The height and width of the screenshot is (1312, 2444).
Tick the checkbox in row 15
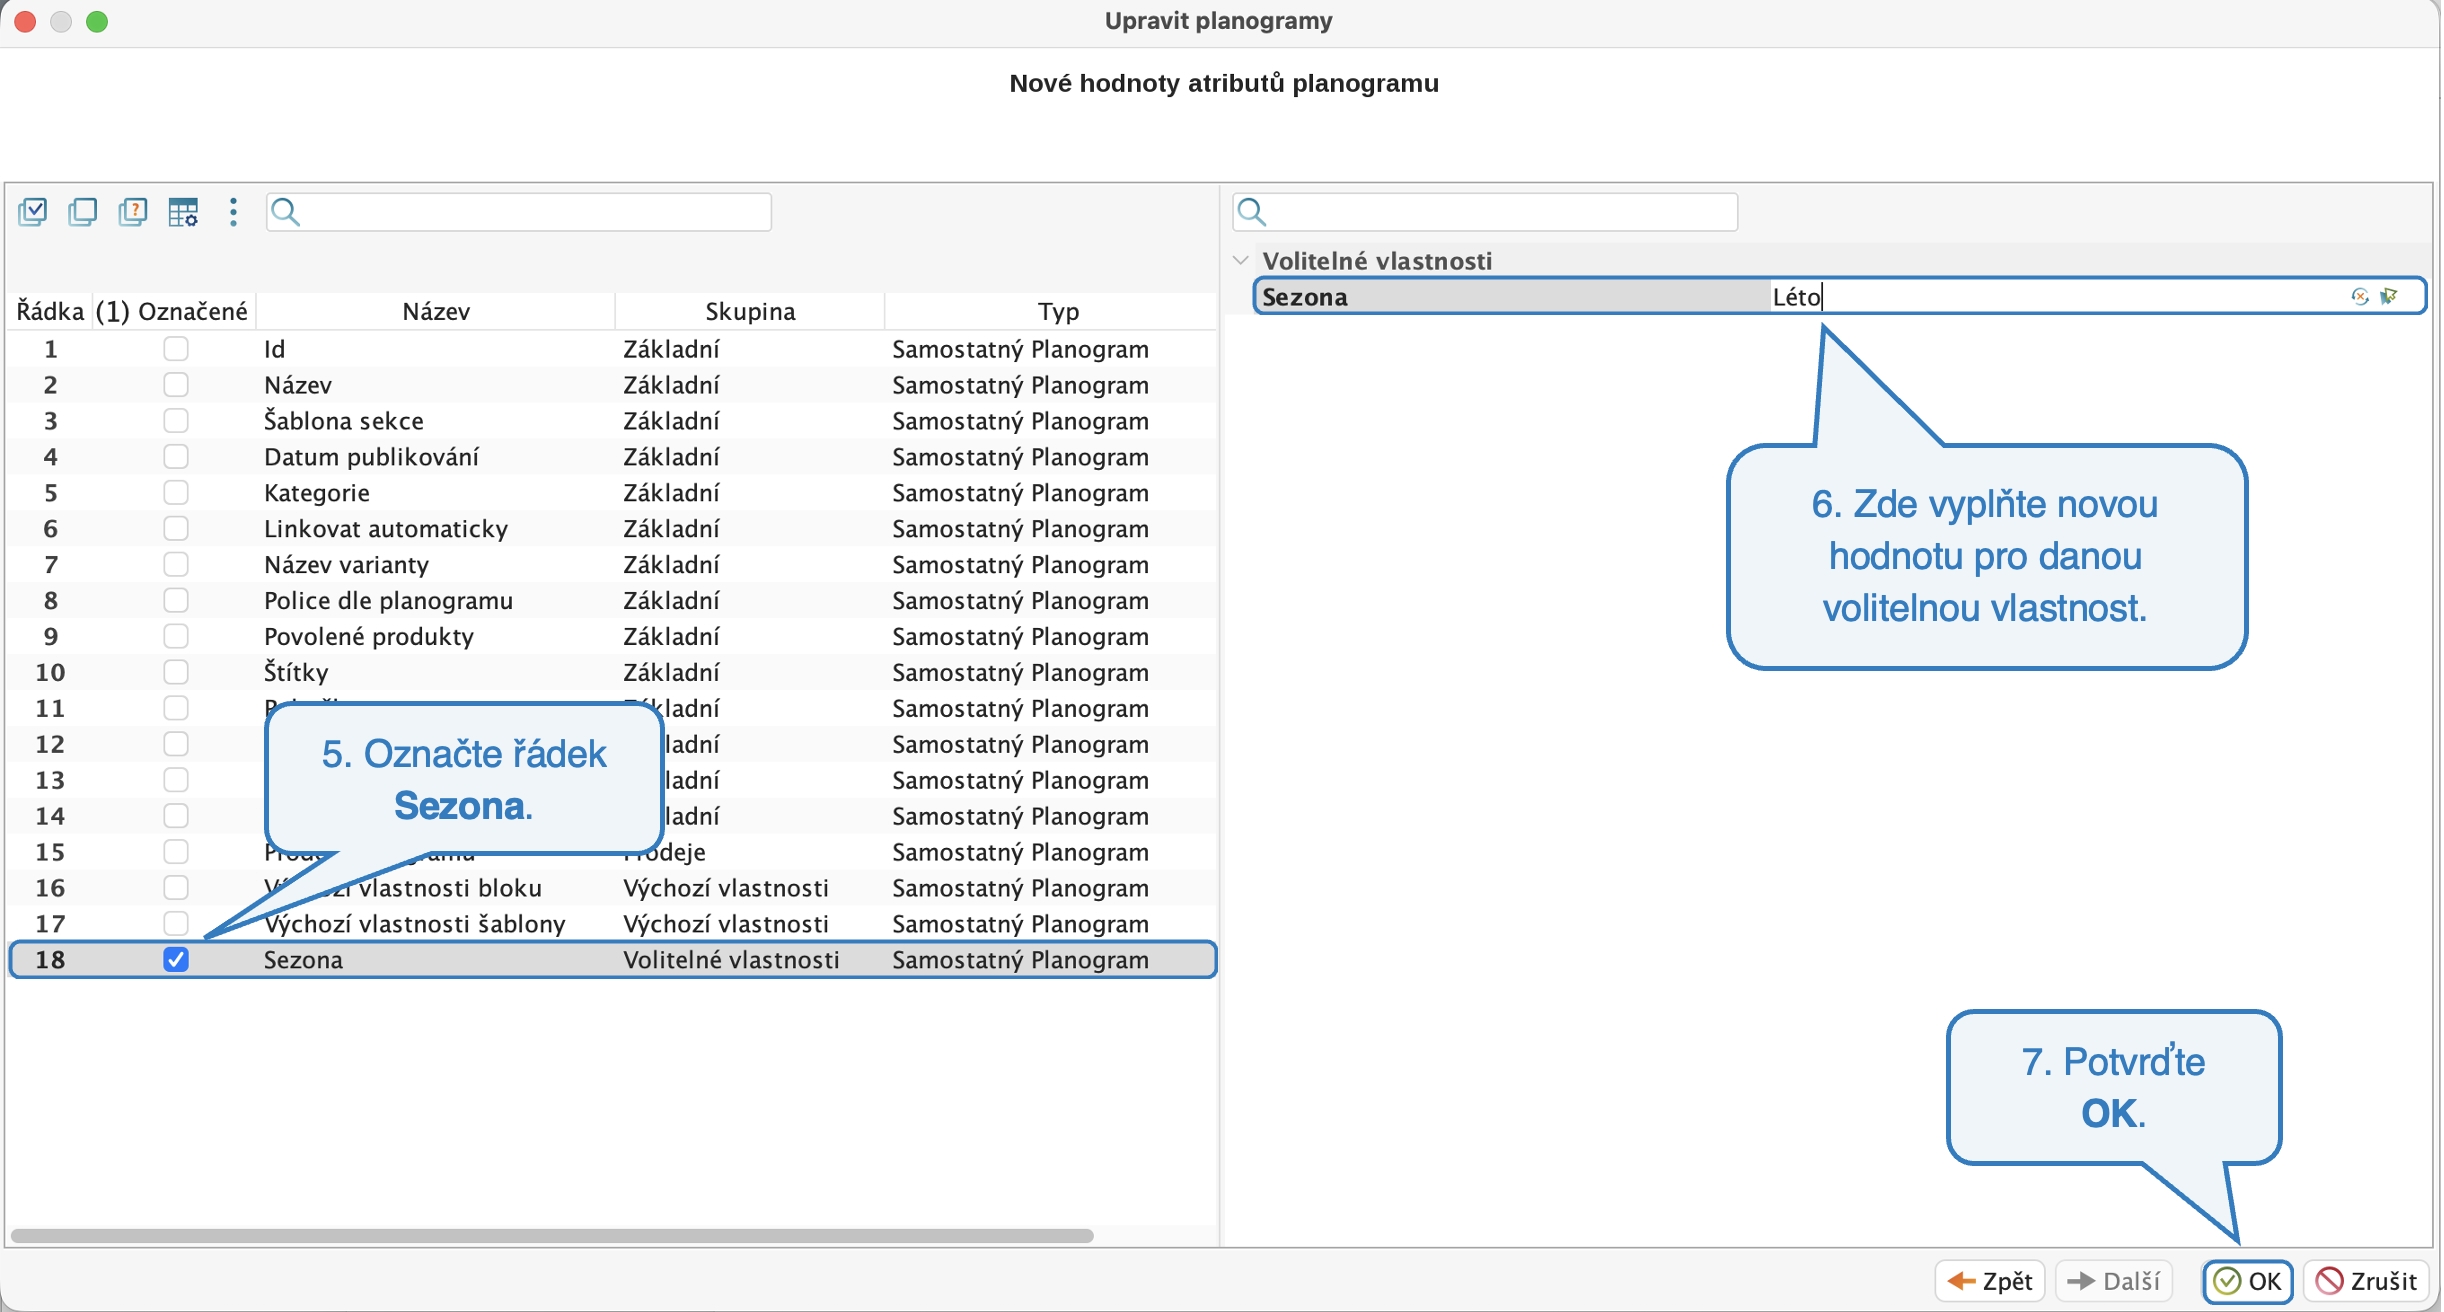click(x=176, y=852)
